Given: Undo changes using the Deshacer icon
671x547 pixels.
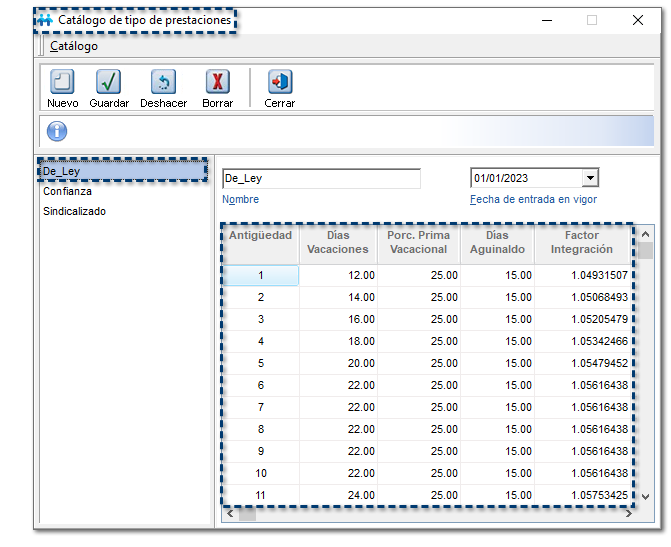Looking at the screenshot, I should click(x=163, y=82).
